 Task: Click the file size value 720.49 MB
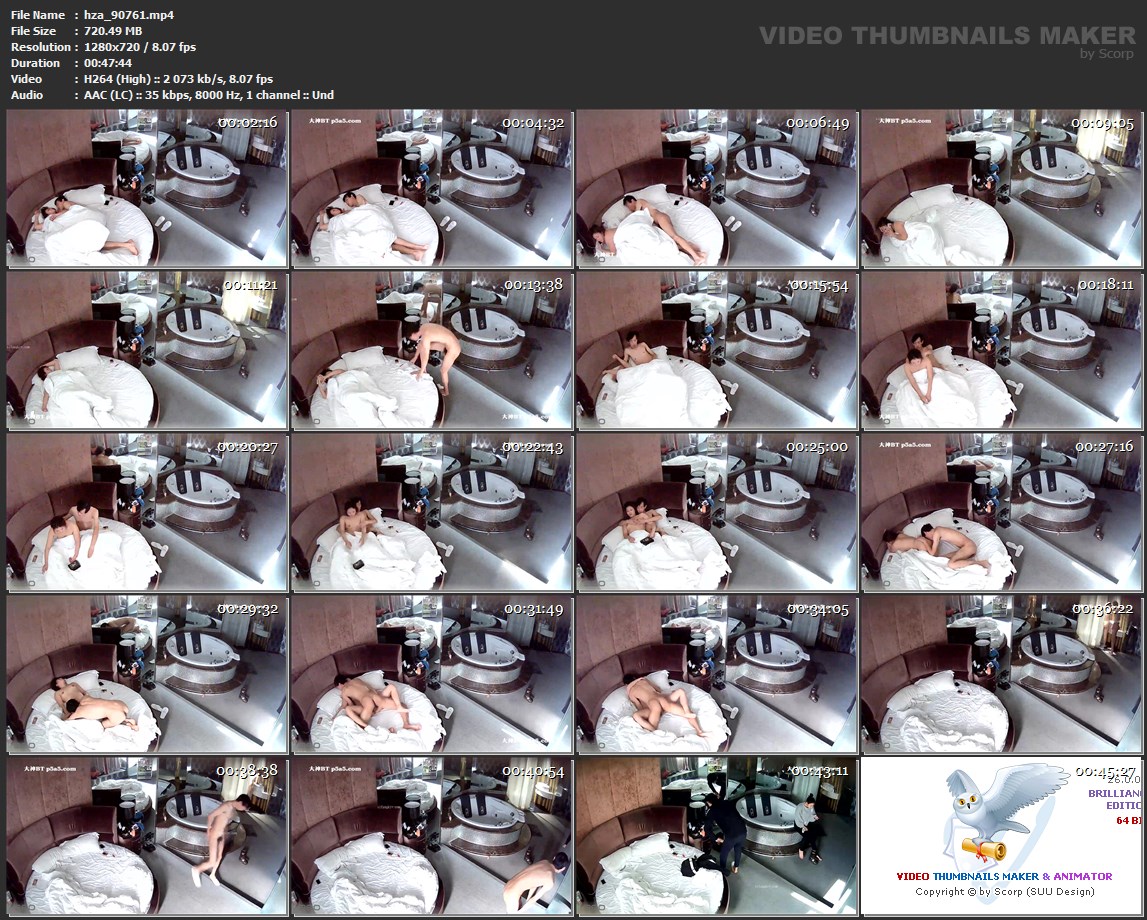click(113, 31)
